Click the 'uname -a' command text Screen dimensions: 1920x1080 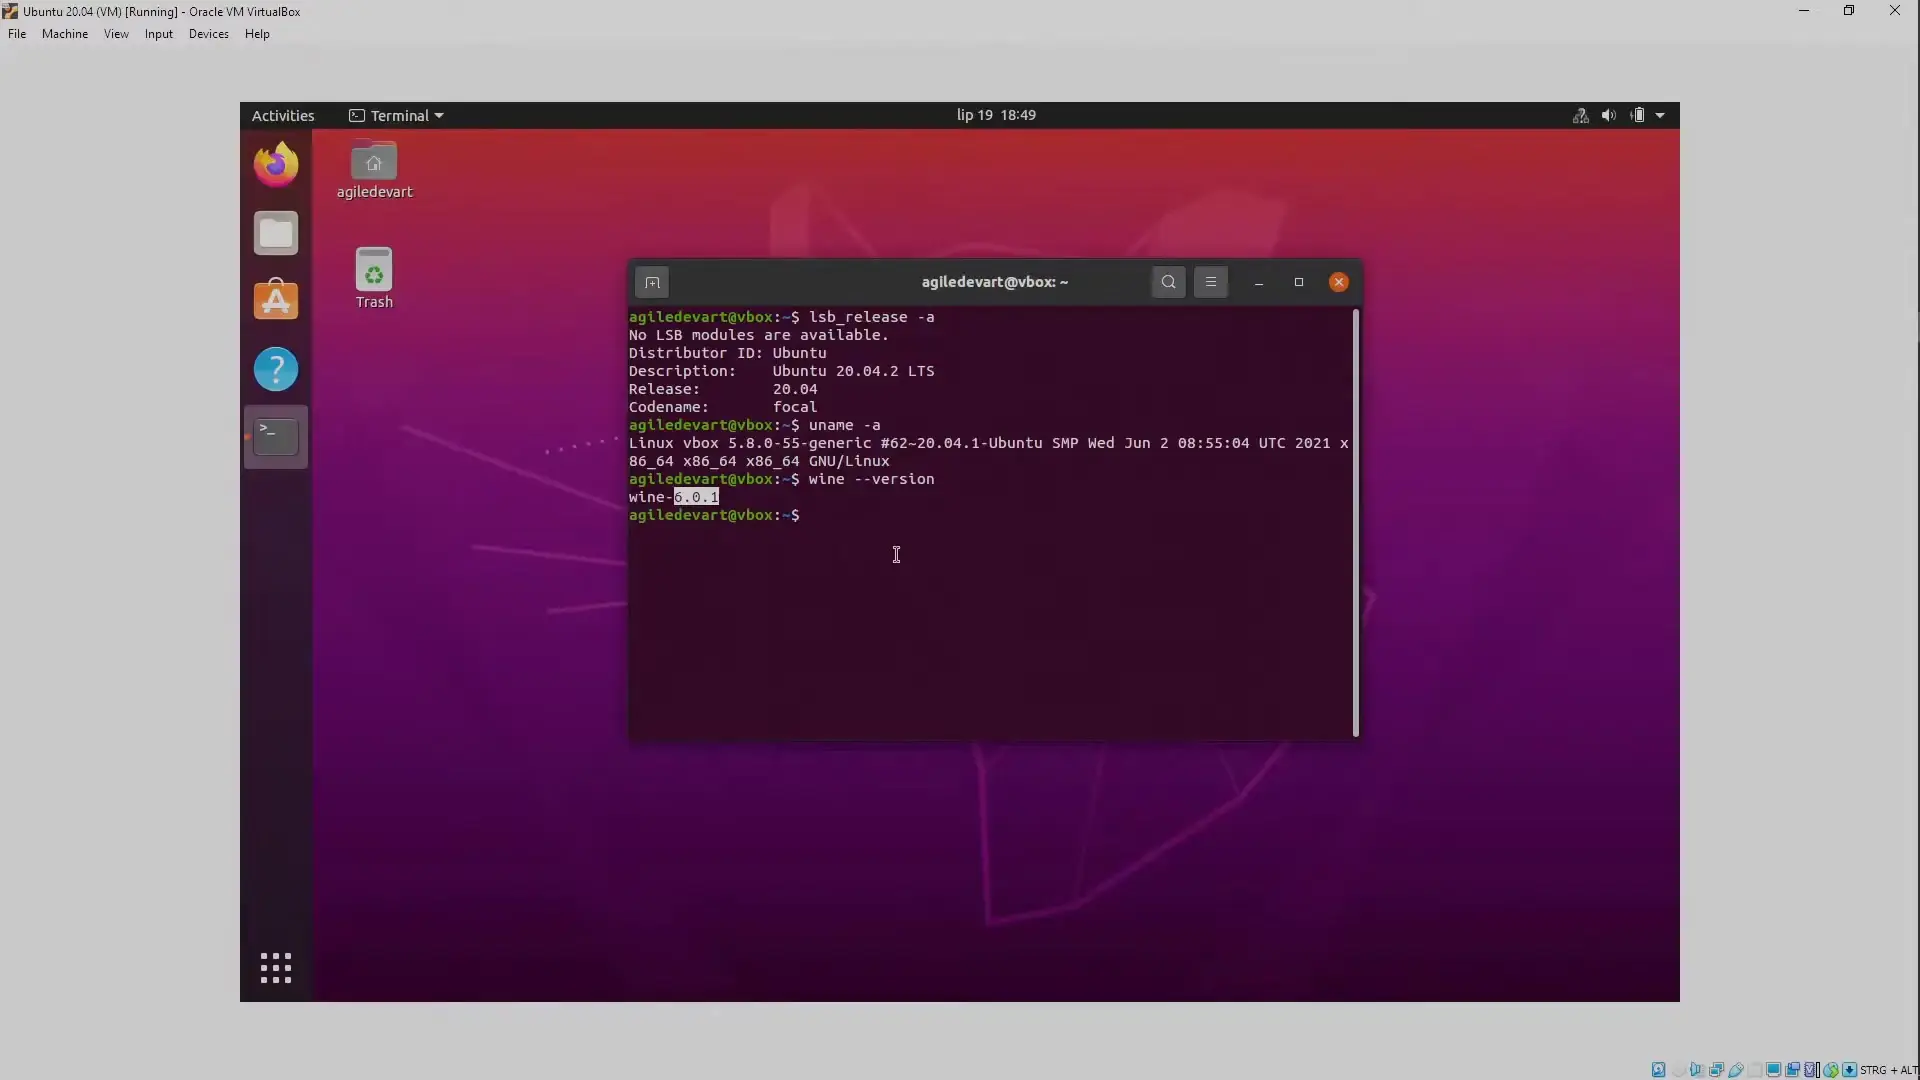844,425
